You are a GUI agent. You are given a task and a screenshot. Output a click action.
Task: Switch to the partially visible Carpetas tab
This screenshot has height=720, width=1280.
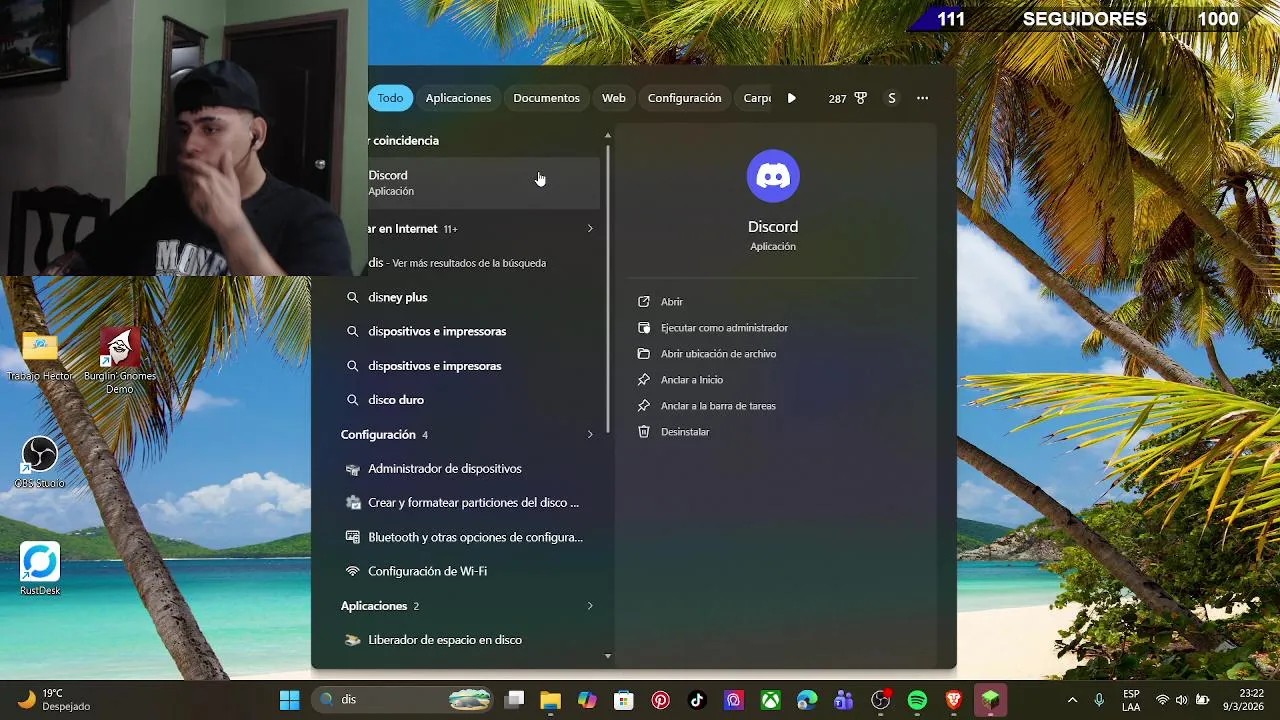click(757, 98)
